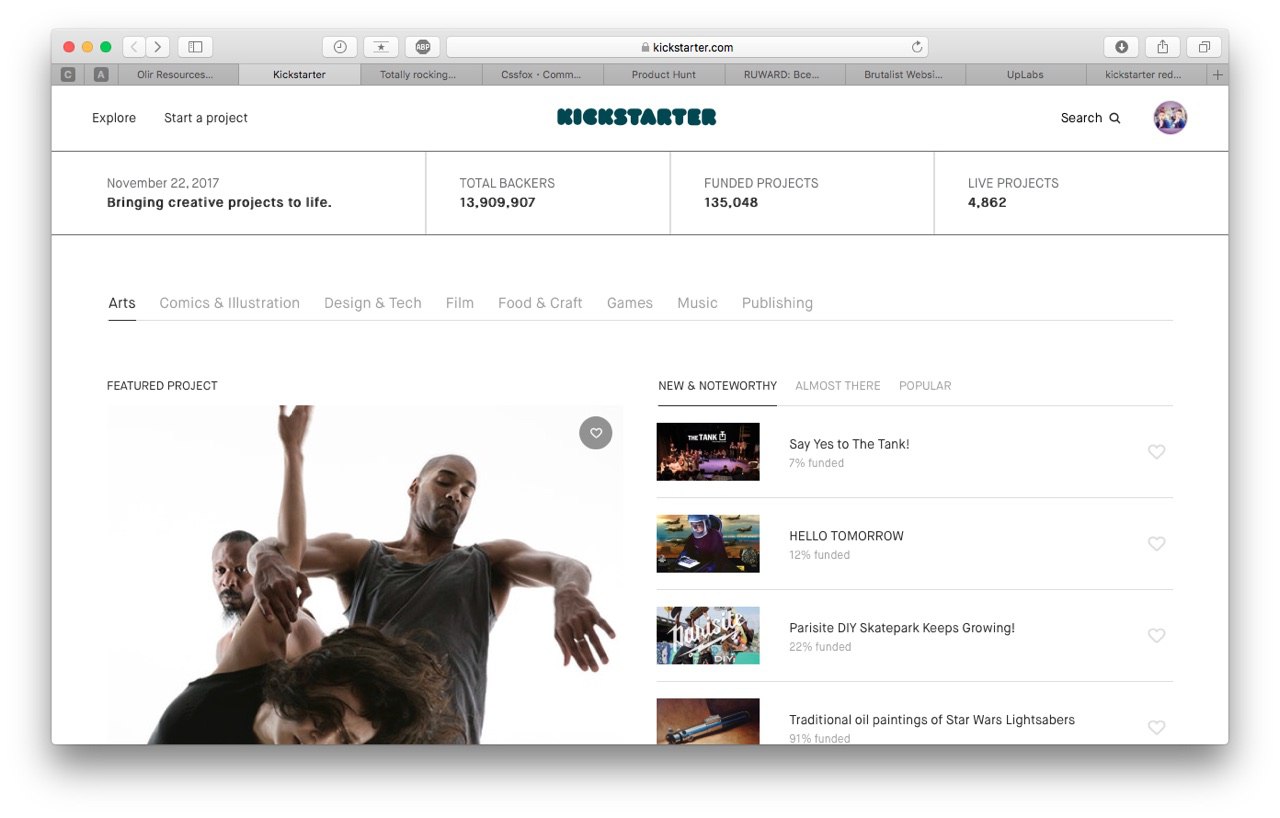The height and width of the screenshot is (818, 1280).
Task: Open the history clock toolbar icon
Action: coord(340,47)
